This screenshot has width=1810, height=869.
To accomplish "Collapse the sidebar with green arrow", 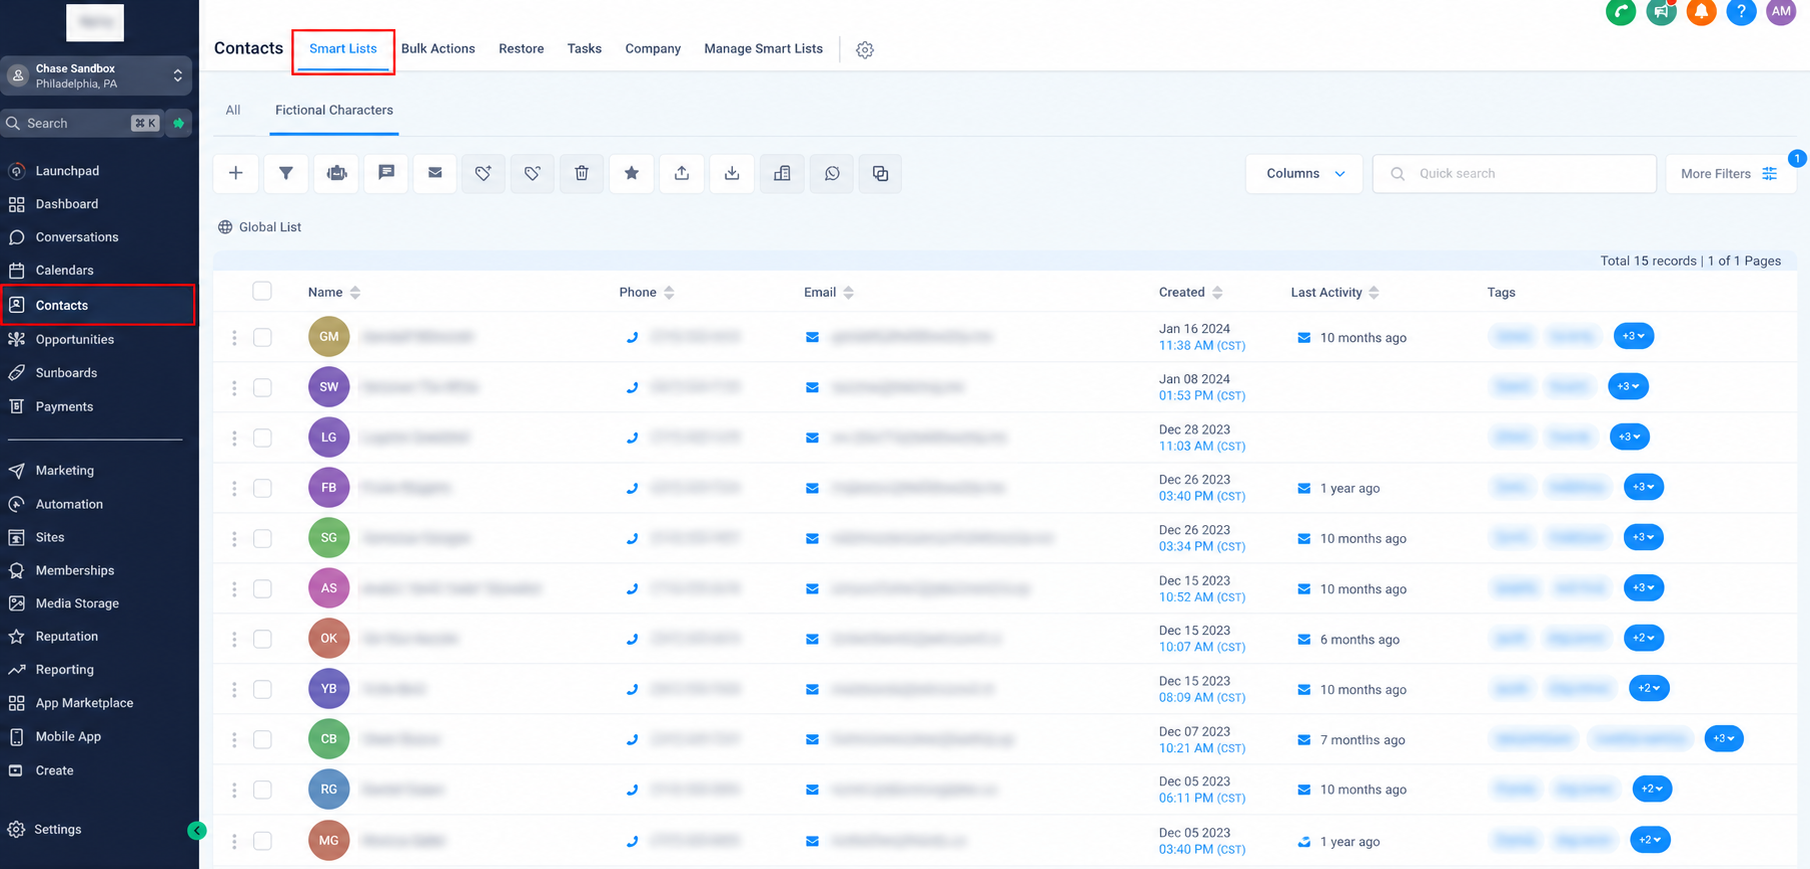I will click(x=197, y=830).
